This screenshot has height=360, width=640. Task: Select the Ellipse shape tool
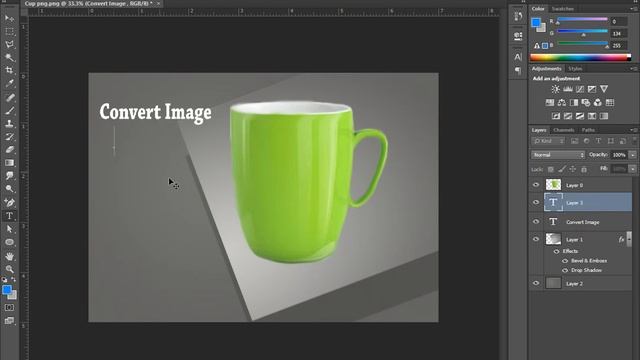(9, 242)
